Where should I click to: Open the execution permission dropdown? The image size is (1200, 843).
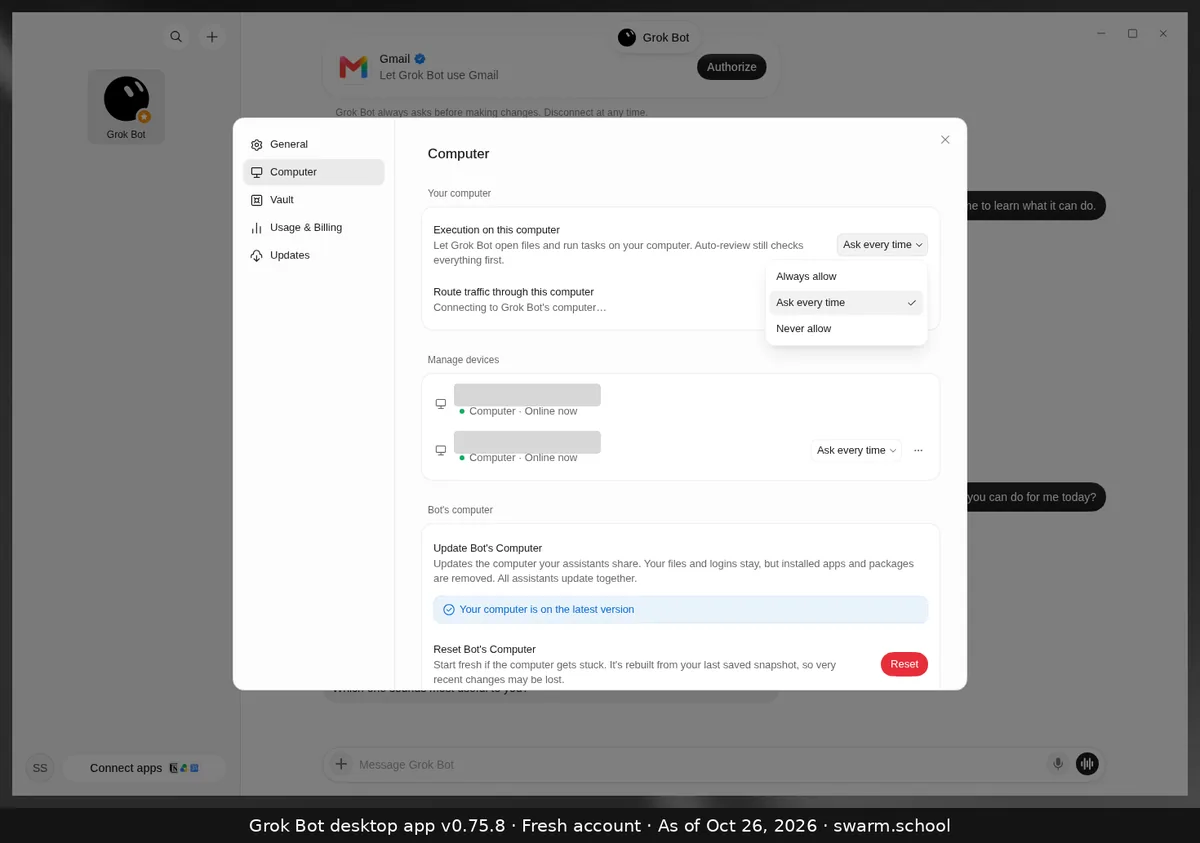(882, 245)
